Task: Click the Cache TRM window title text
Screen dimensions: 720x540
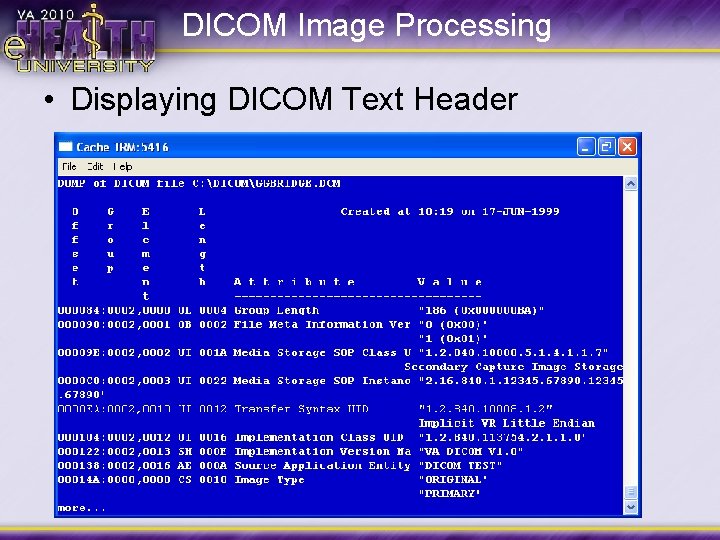Action: pos(122,147)
